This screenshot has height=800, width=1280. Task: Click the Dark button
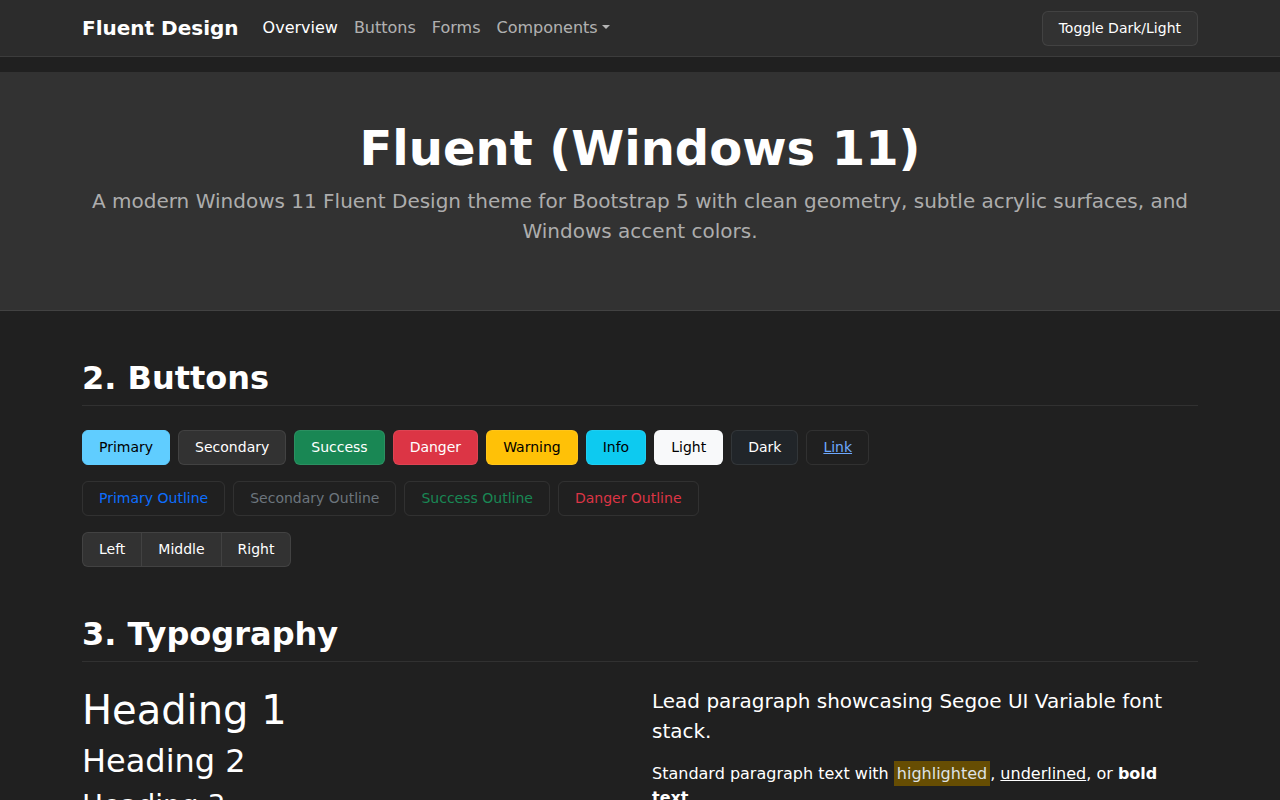click(765, 447)
